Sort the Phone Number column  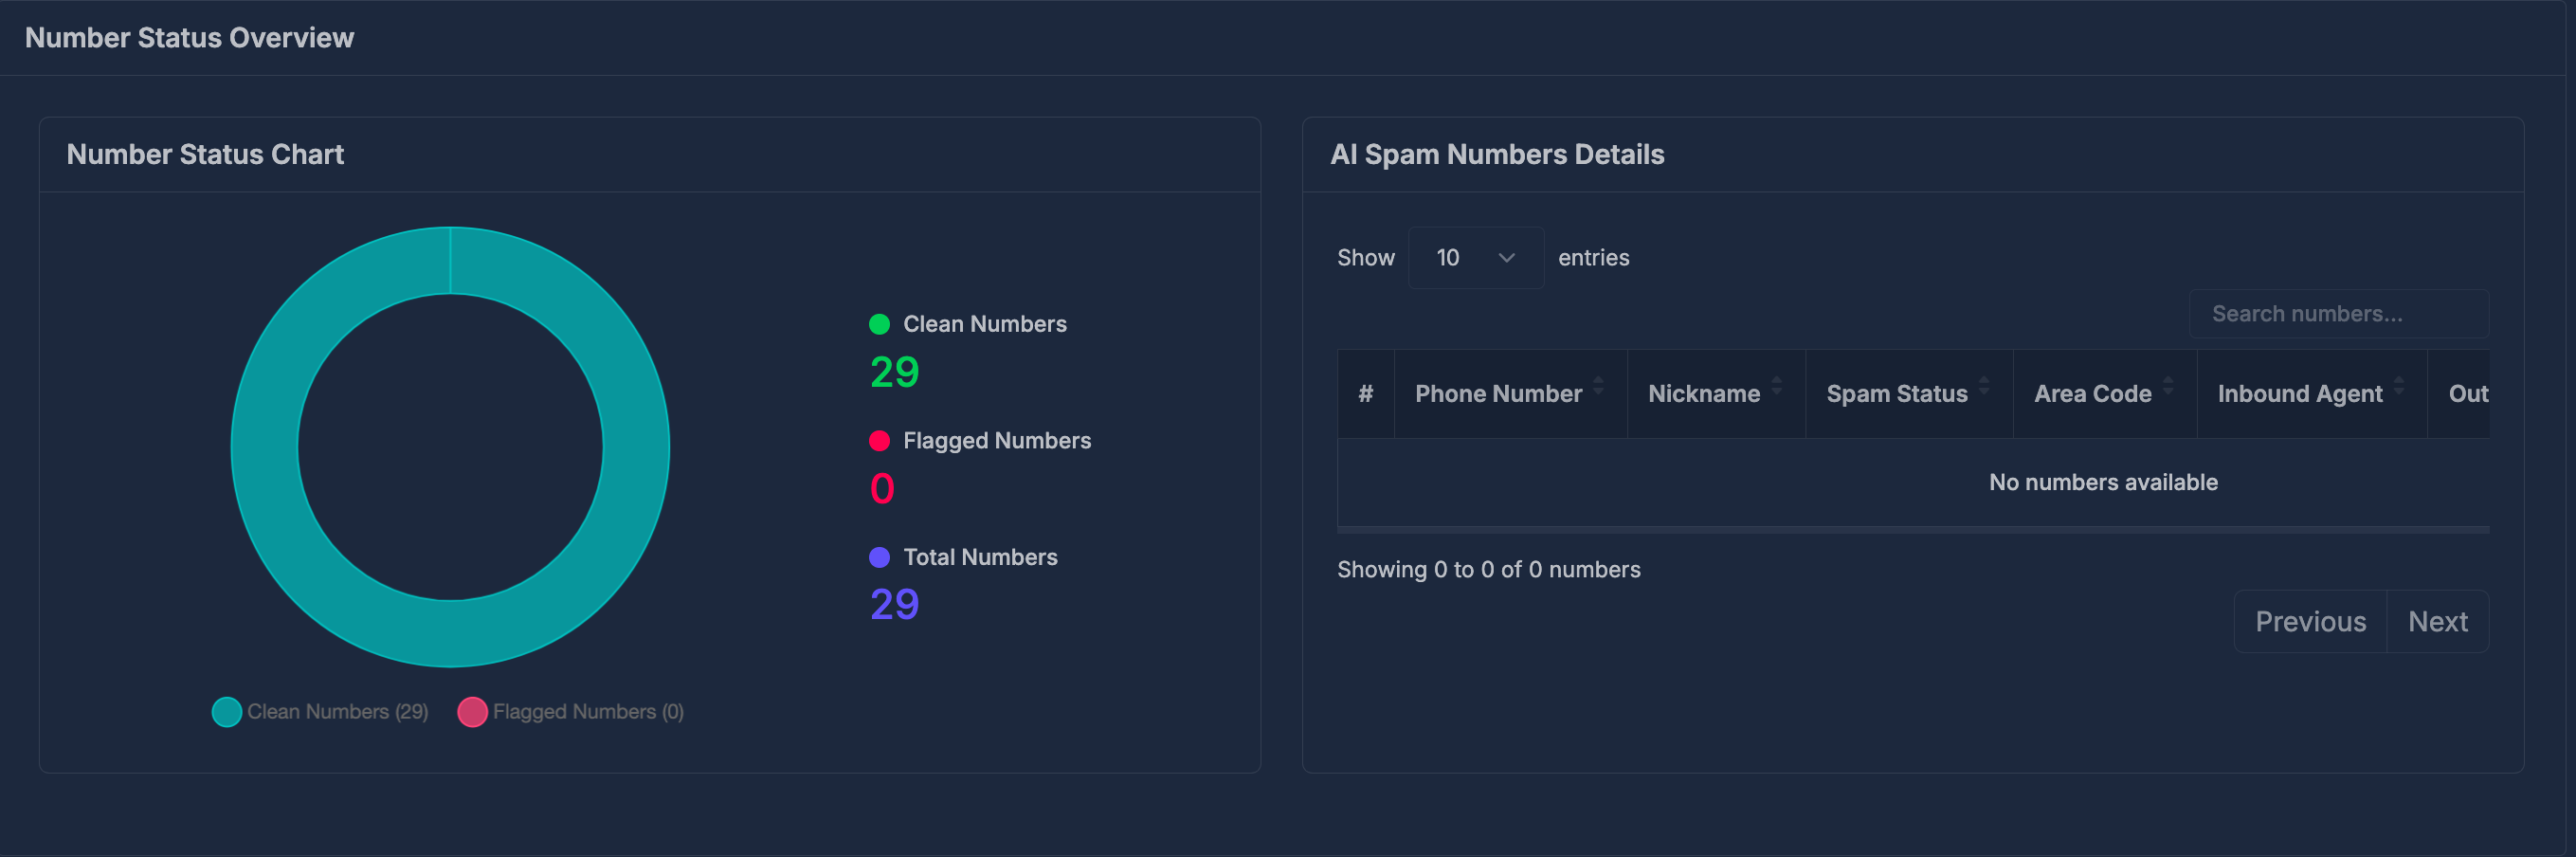coord(1498,393)
